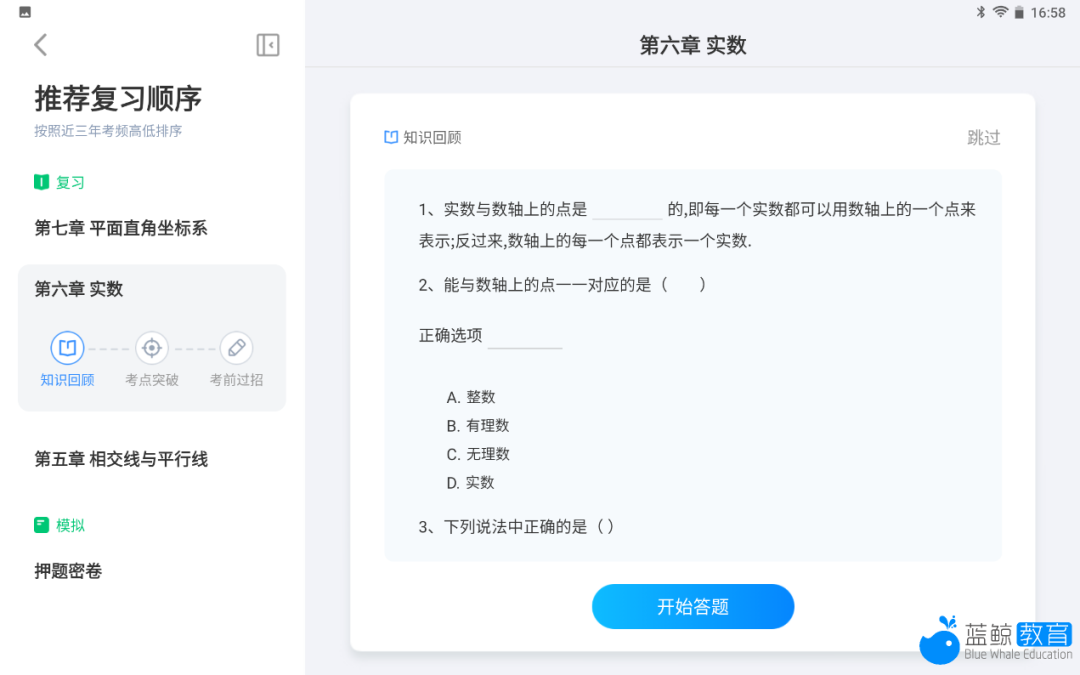Tap the green 模拟 section icon

click(x=41, y=525)
